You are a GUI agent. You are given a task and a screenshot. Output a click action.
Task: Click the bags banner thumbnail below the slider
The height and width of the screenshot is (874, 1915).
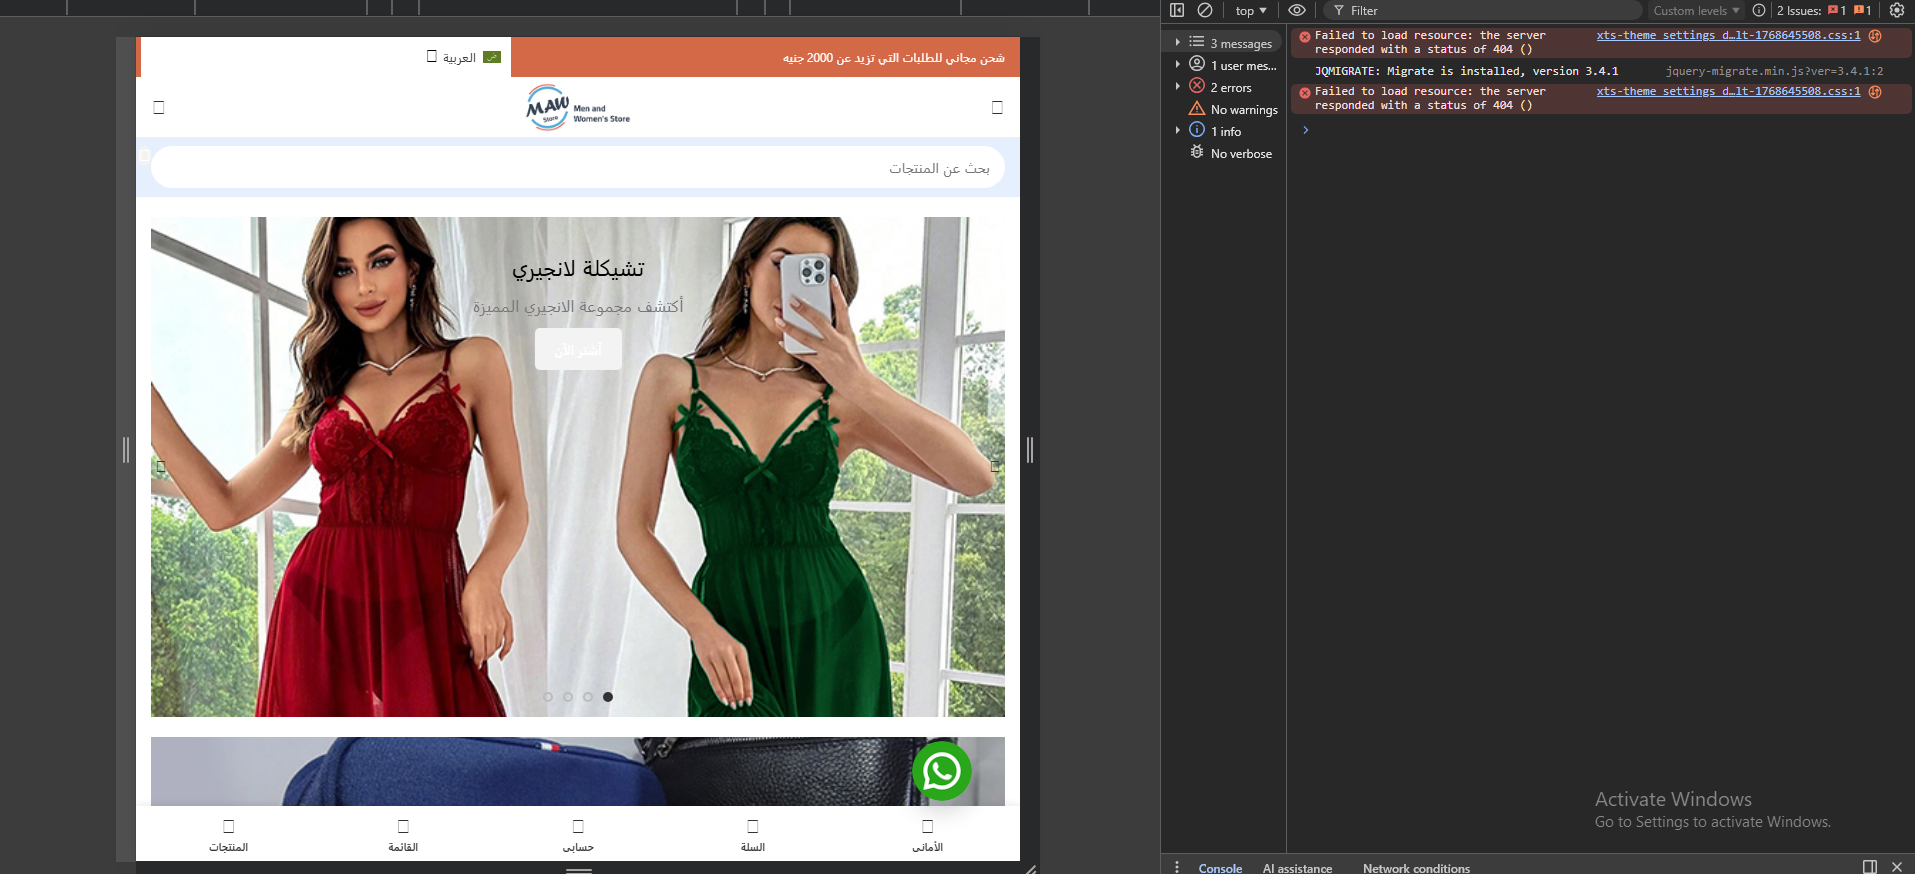tap(578, 771)
